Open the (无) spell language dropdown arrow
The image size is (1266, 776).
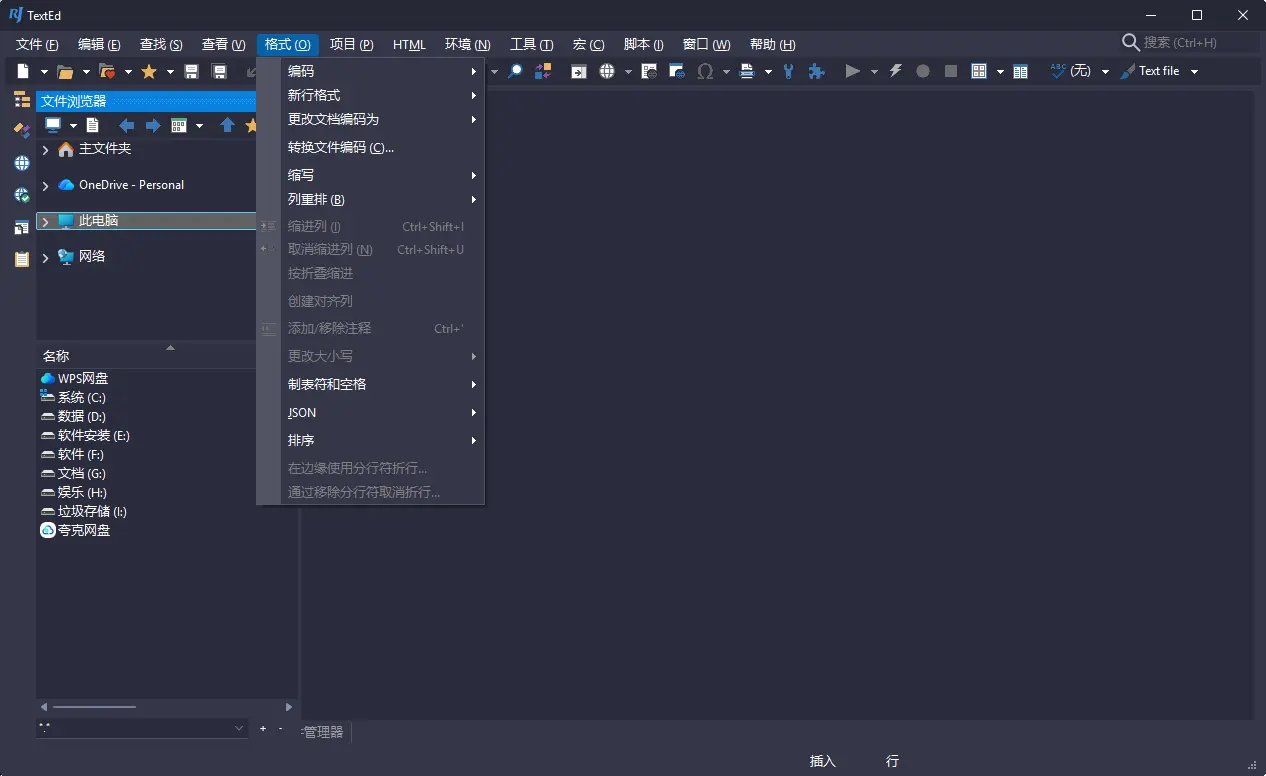(x=1105, y=71)
